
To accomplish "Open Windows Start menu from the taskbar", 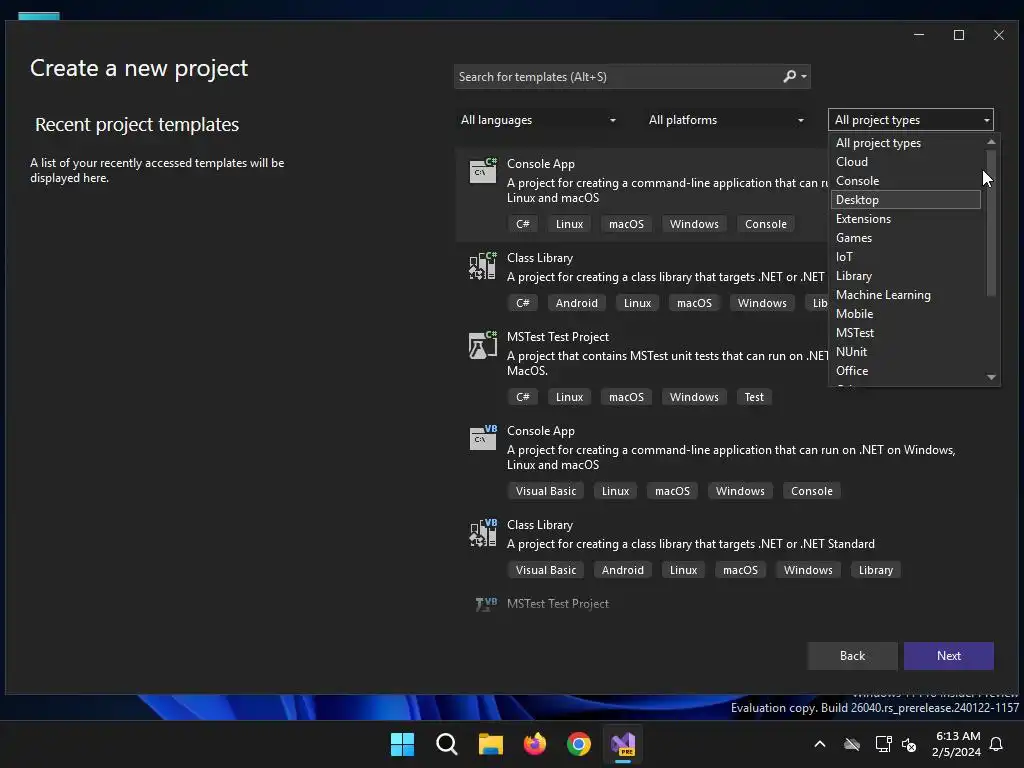I will tap(402, 744).
